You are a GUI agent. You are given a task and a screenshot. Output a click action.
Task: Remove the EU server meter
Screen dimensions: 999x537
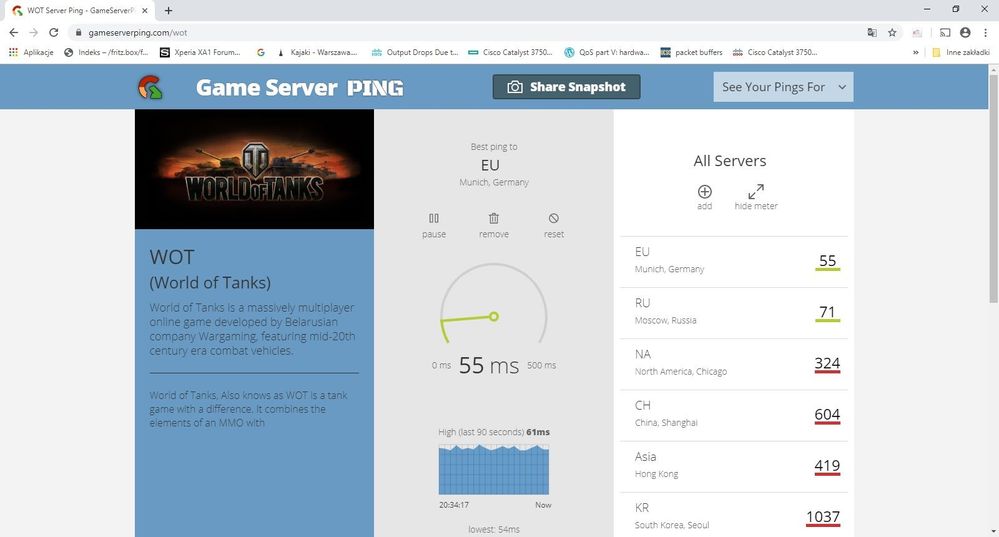click(x=493, y=219)
